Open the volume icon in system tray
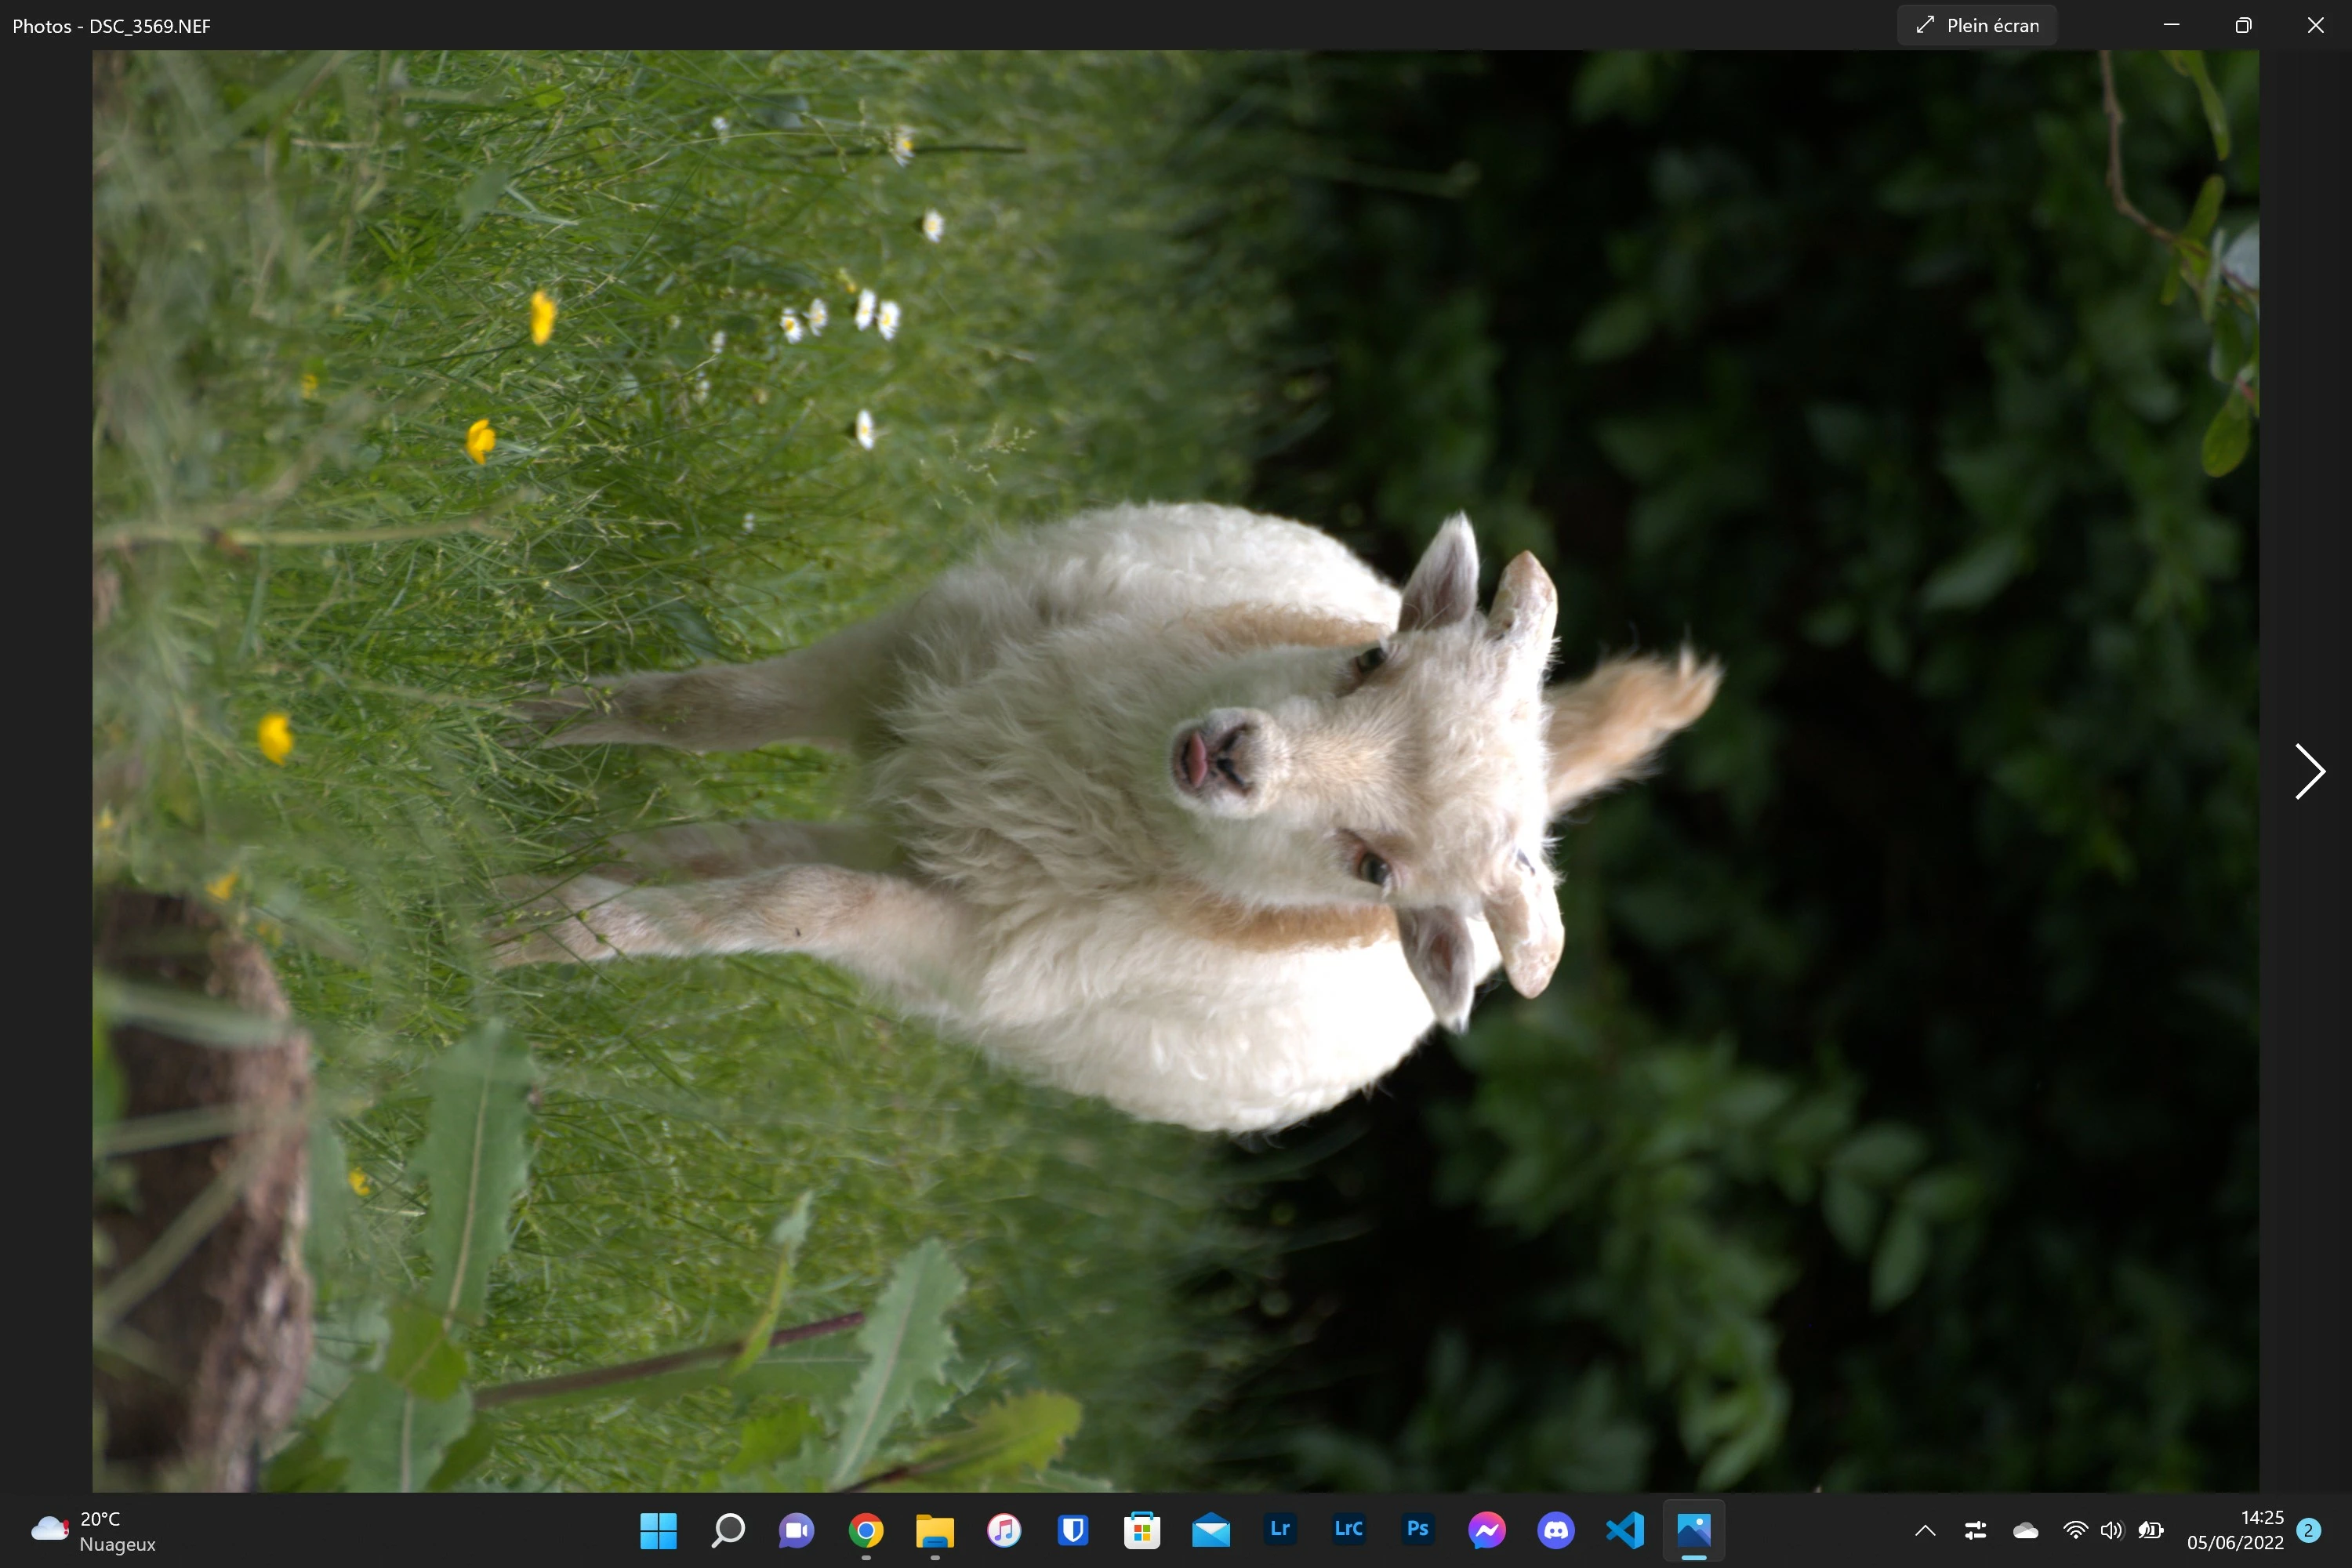Viewport: 2352px width, 1568px height. (x=2111, y=1530)
